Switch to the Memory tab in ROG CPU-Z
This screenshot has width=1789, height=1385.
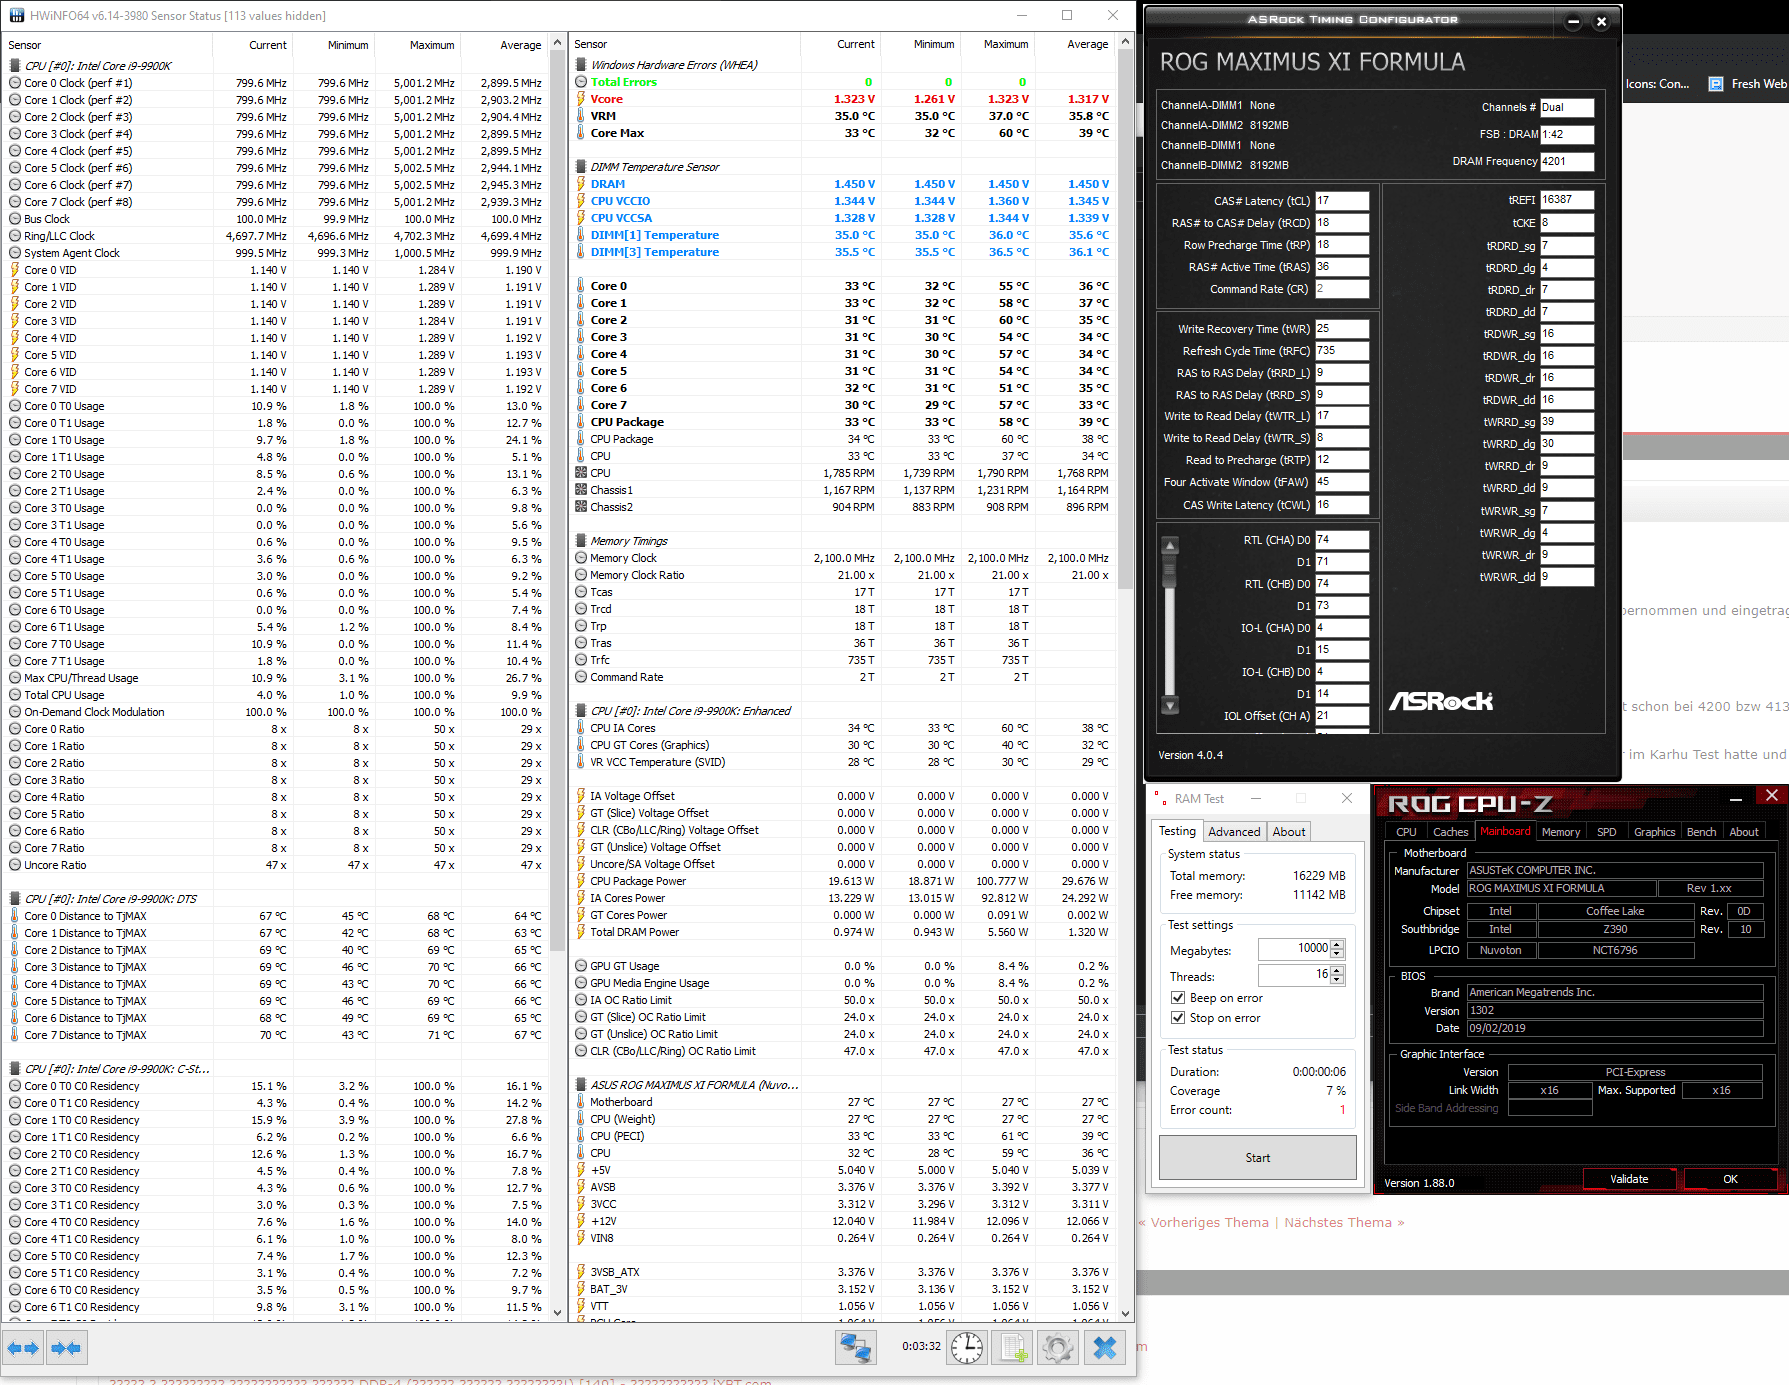pos(1560,832)
